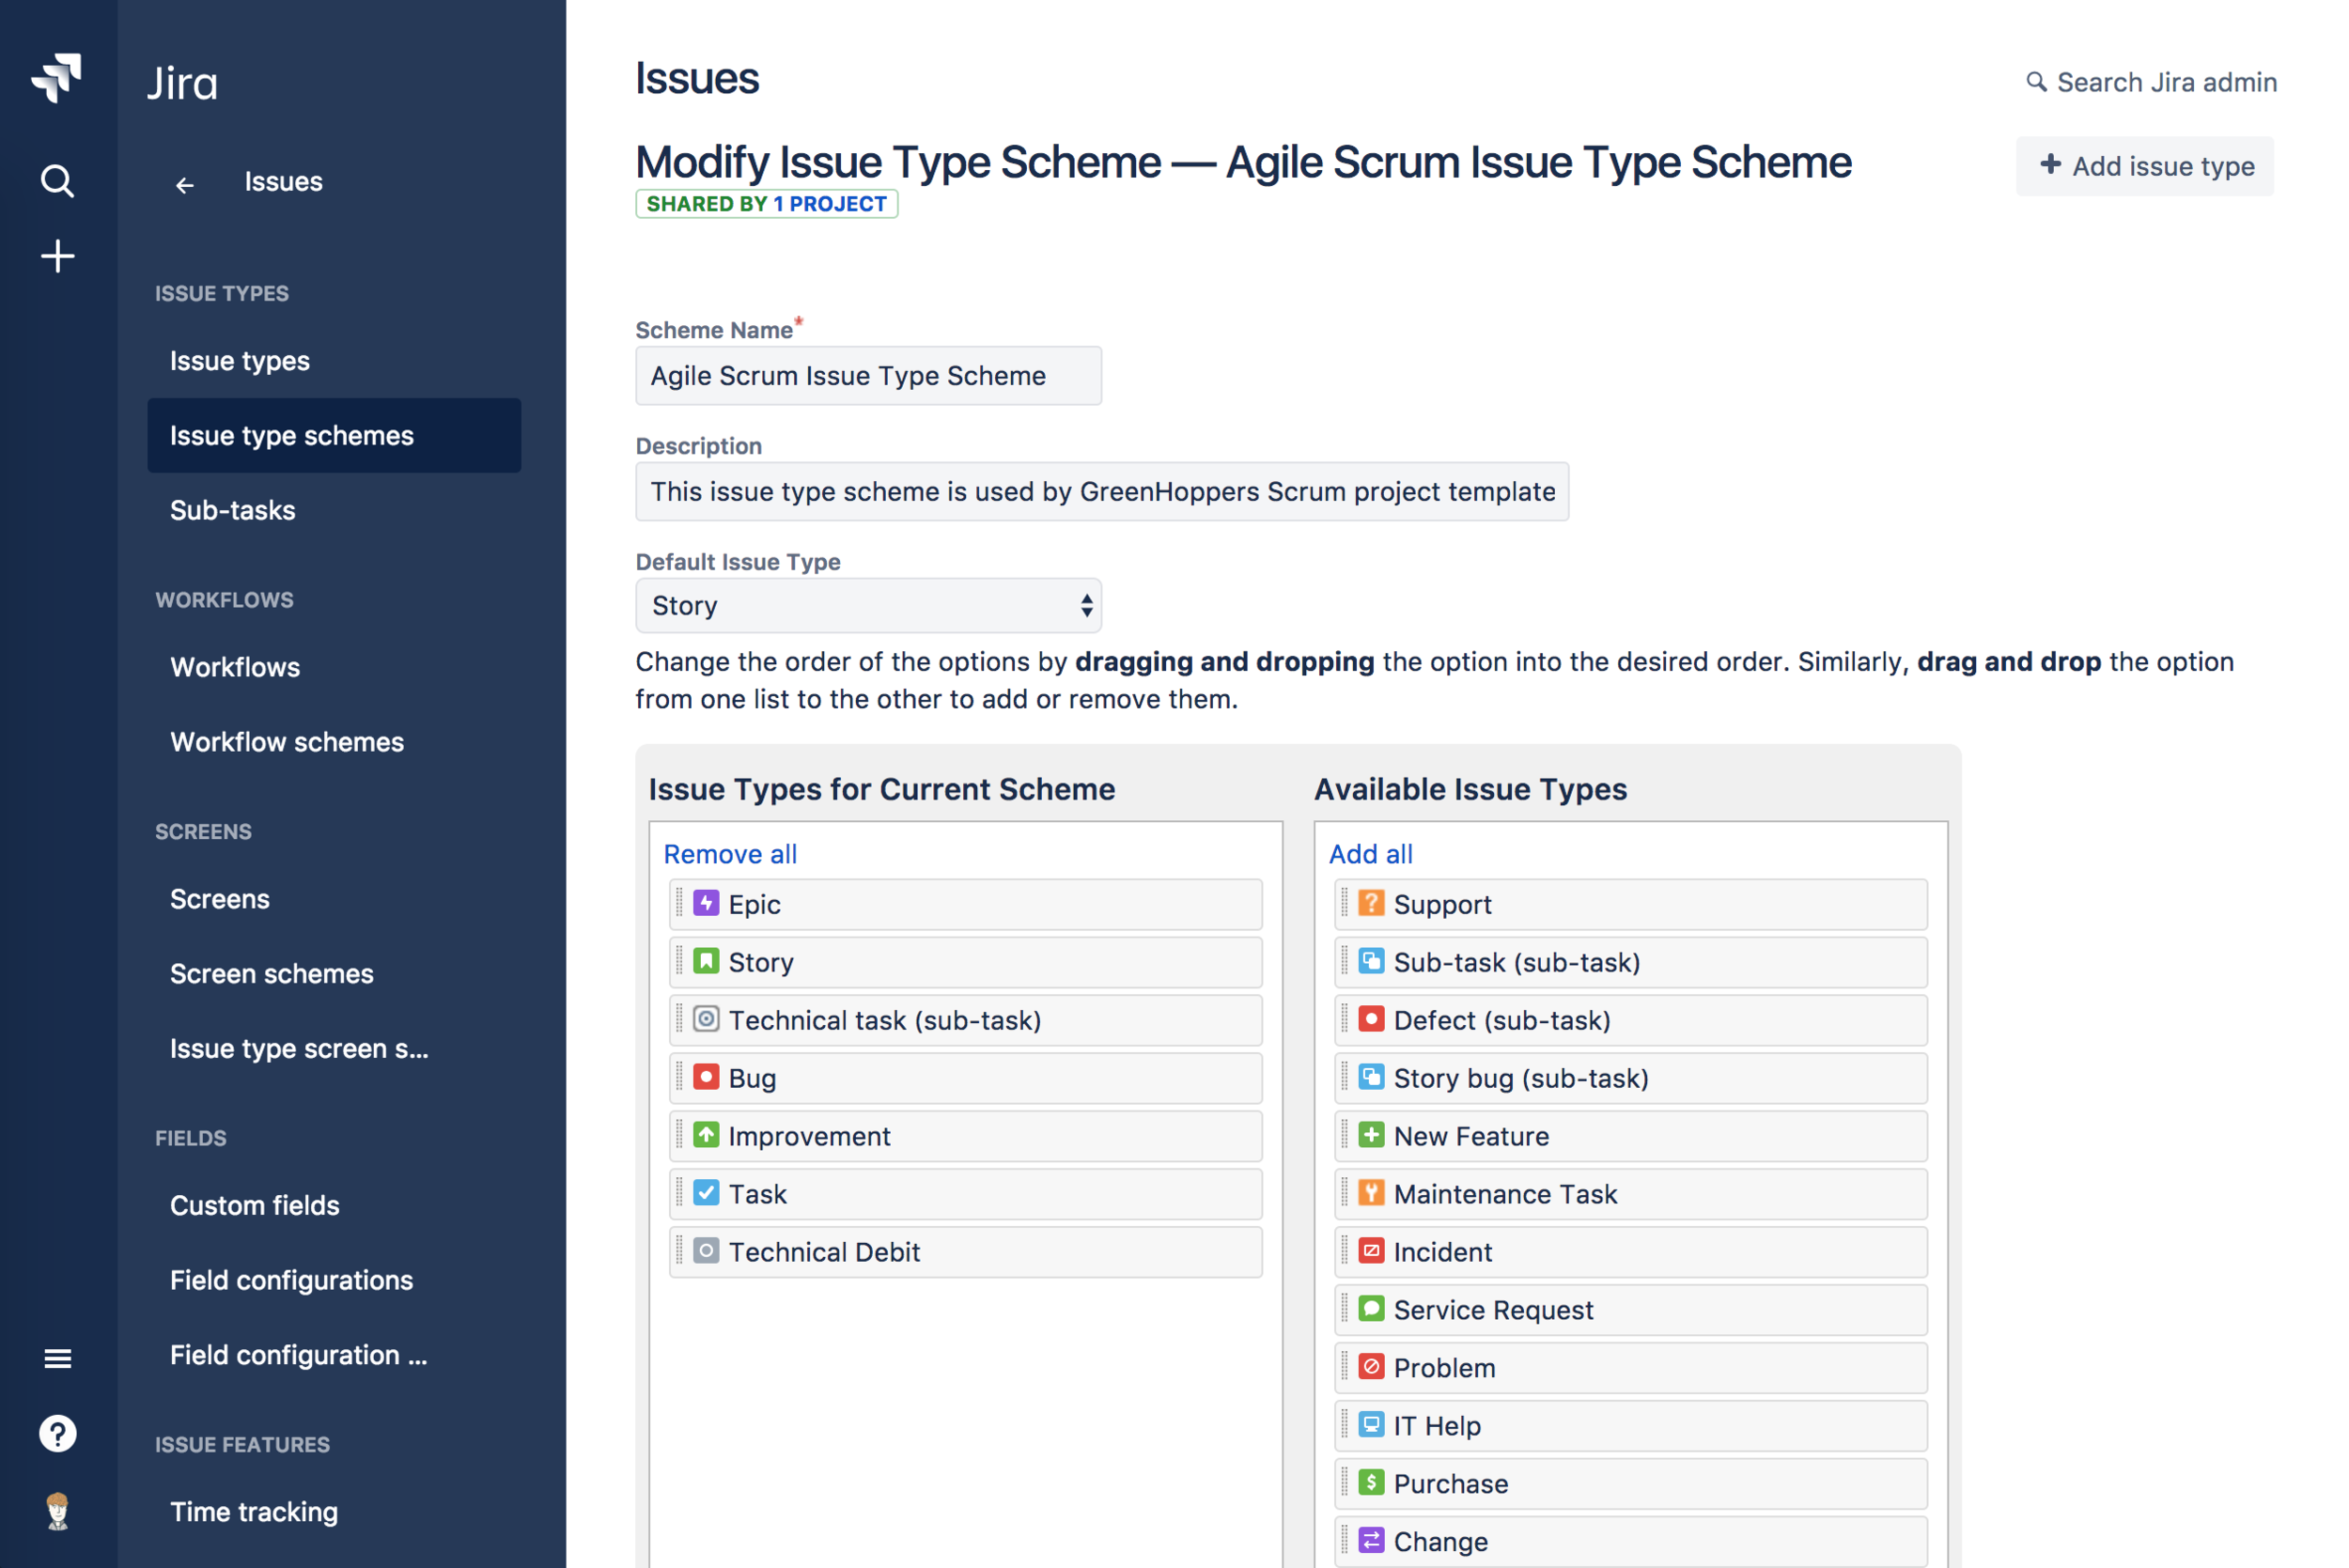The height and width of the screenshot is (1568, 2349).
Task: Click the Defect (sub-task) red icon
Action: tap(1371, 1019)
